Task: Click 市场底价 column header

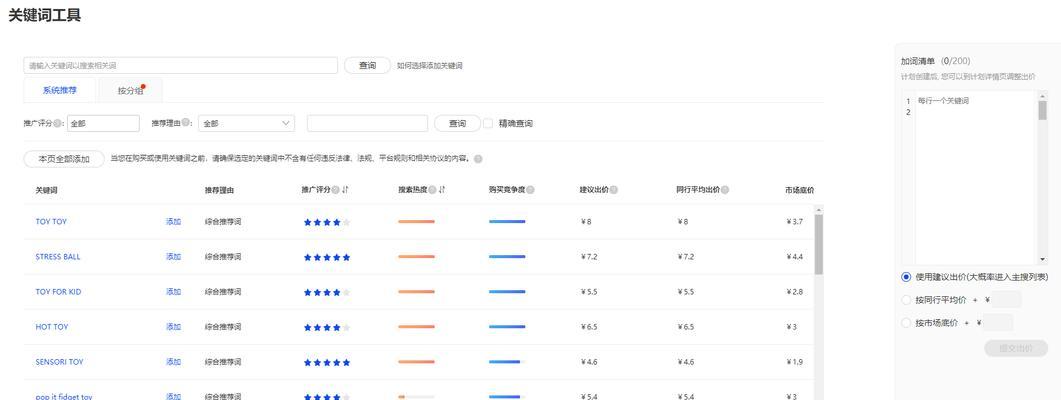Action: pyautogui.click(x=800, y=191)
